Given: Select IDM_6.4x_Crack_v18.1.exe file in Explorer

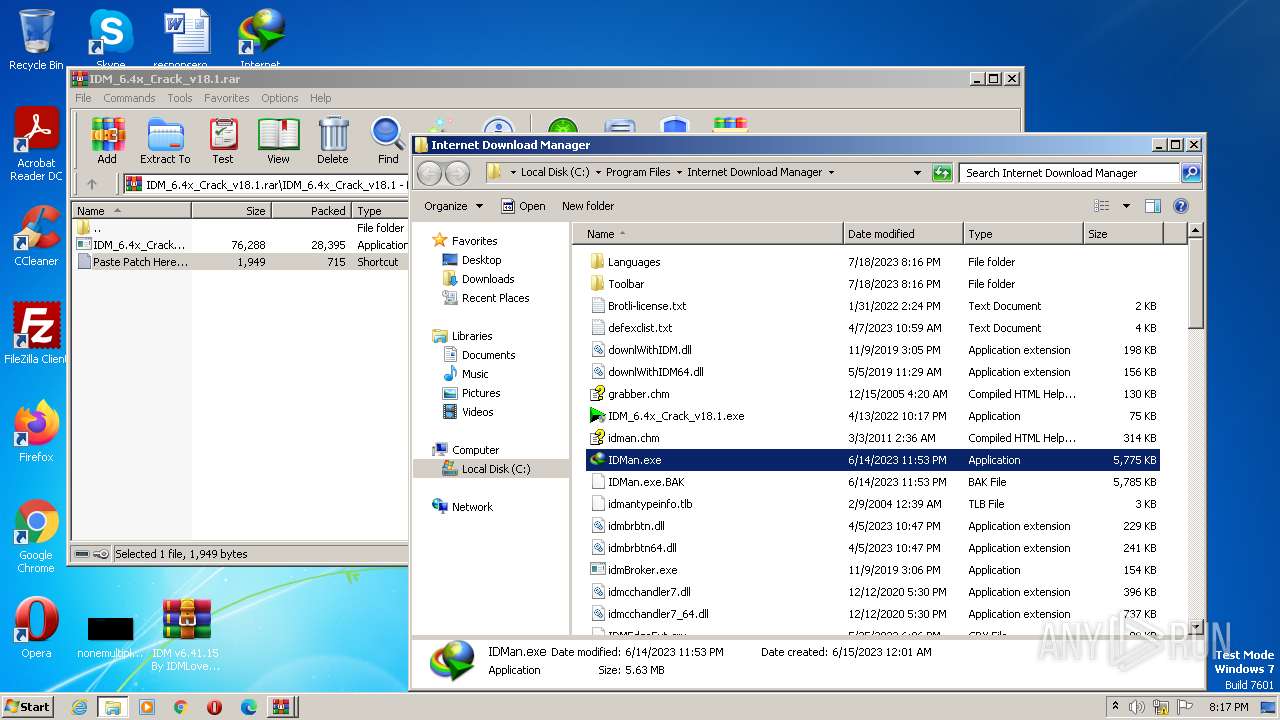Looking at the screenshot, I should click(x=873, y=416).
